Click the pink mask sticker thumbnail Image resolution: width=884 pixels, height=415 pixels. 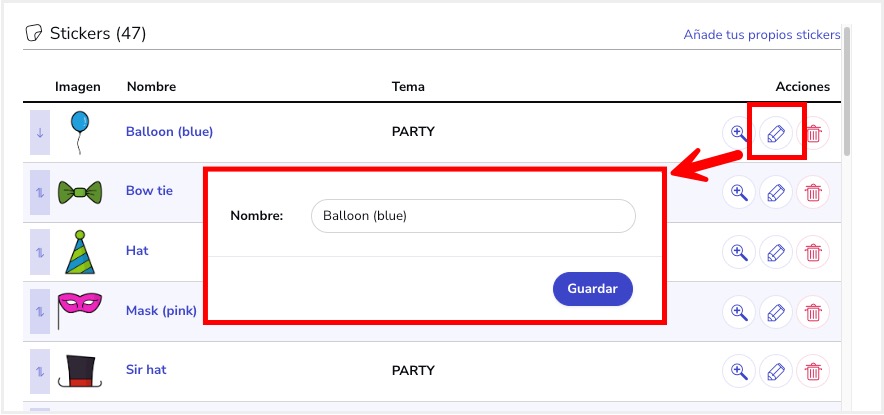click(x=79, y=309)
